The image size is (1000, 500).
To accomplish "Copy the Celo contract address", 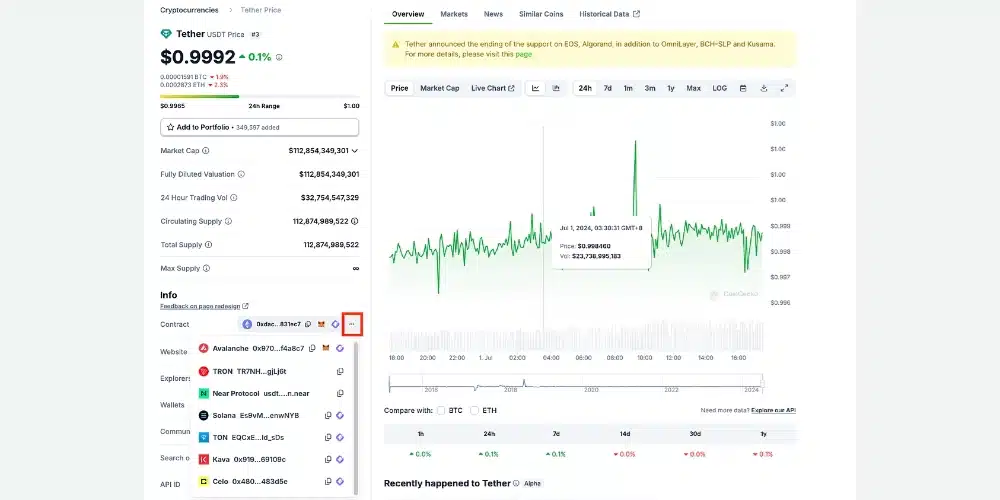I will 328,482.
